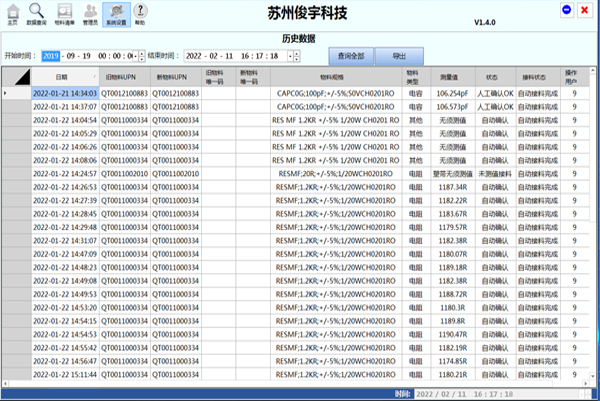Open the 开始时间 calendar dropdown
This screenshot has height=401, width=600.
click(x=135, y=56)
